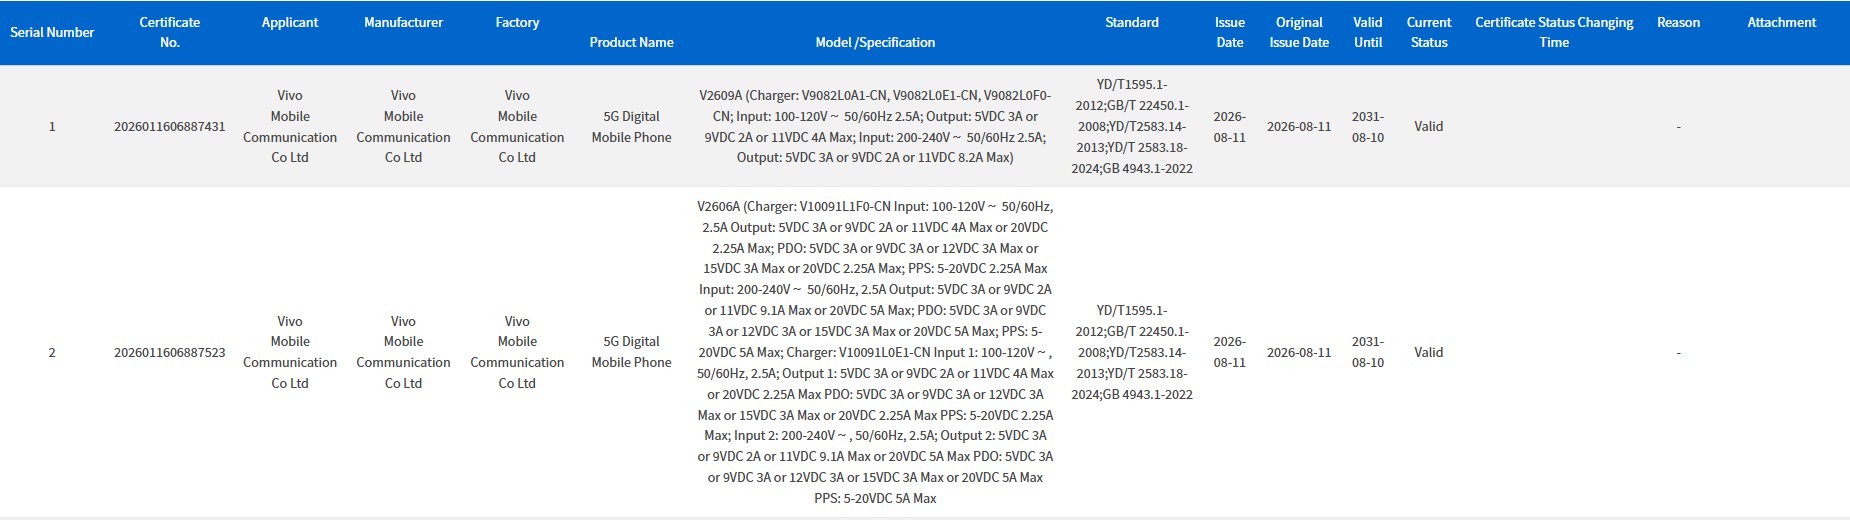Click Applicant cell in V2606A row

[290, 352]
